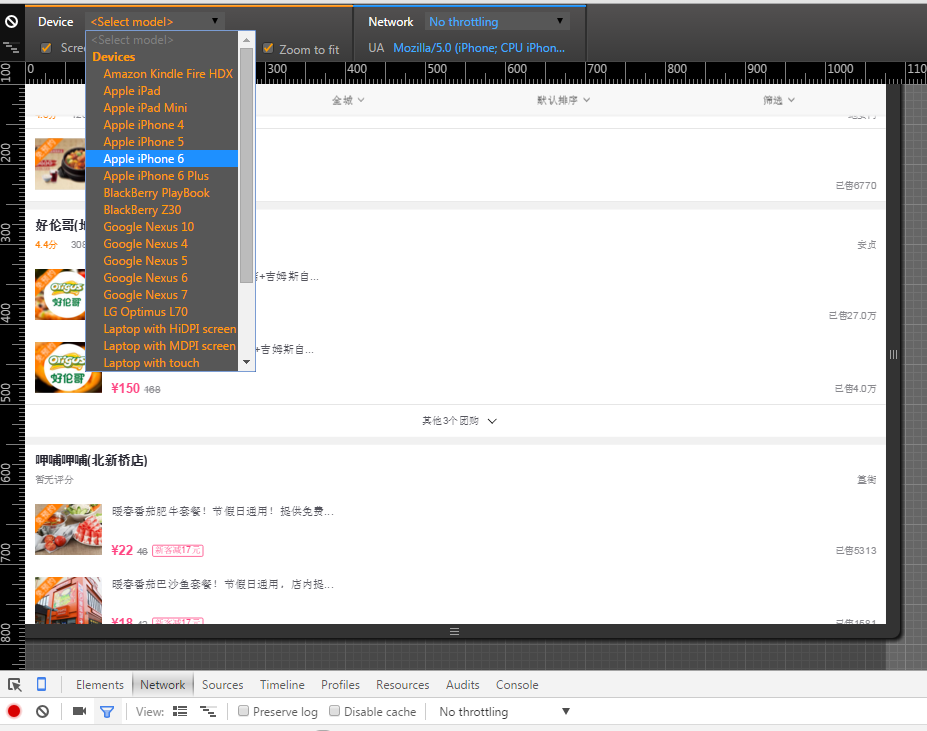Switch to the Timeline tab
The image size is (927, 731).
pos(282,685)
